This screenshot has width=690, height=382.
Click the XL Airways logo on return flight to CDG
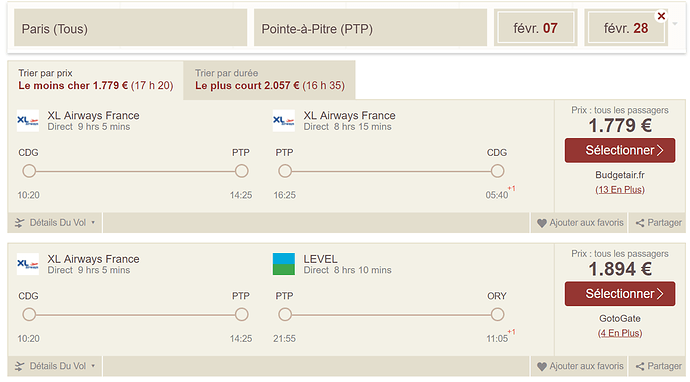[284, 121]
